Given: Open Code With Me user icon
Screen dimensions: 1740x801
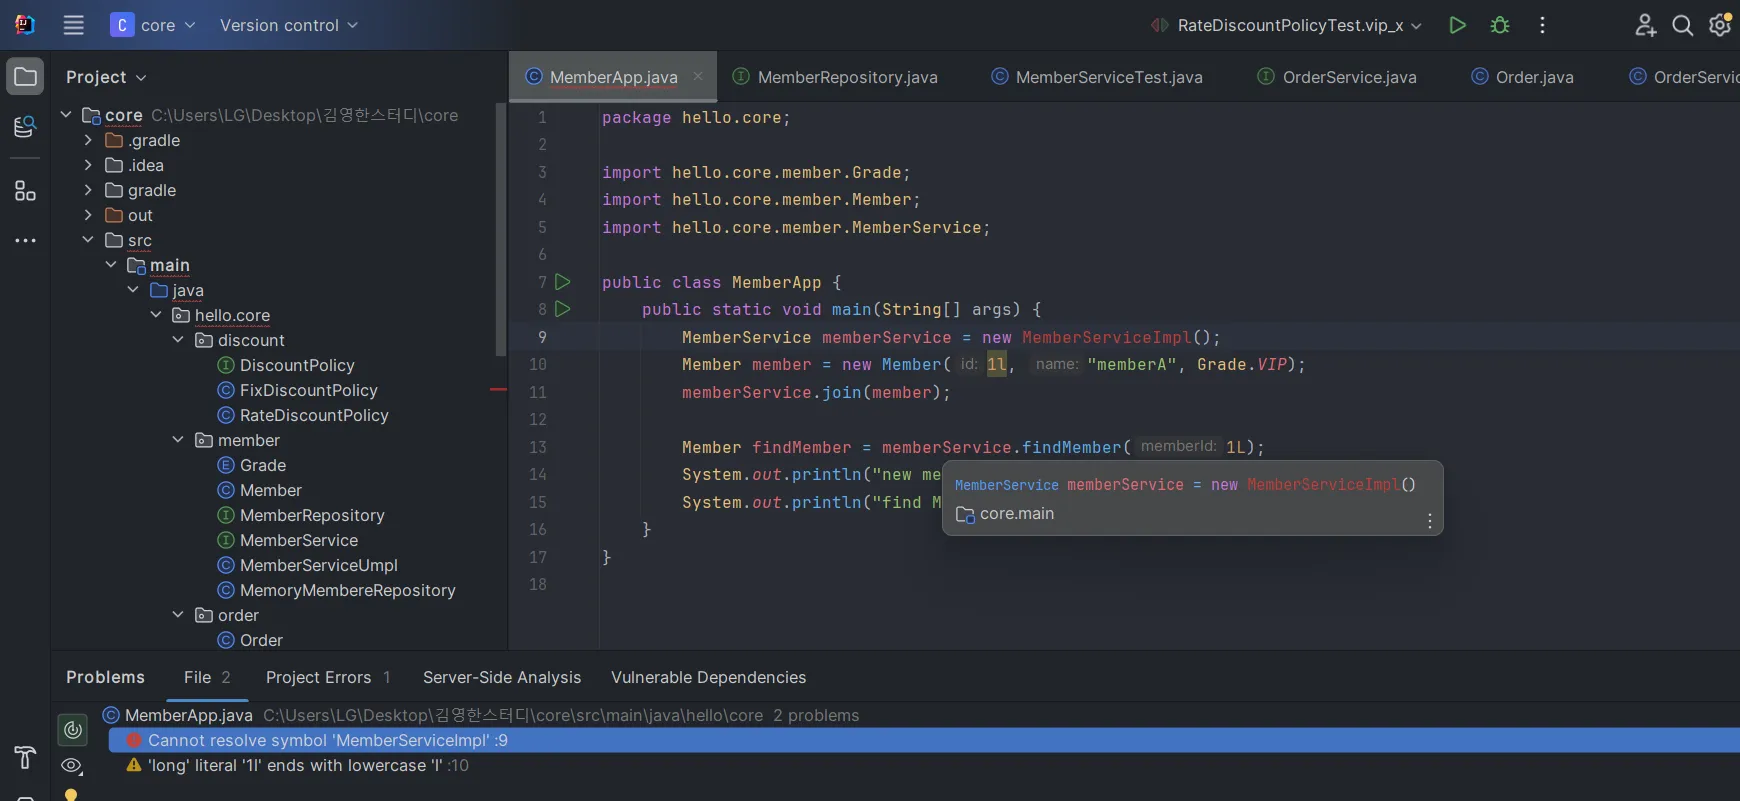Looking at the screenshot, I should [1645, 25].
